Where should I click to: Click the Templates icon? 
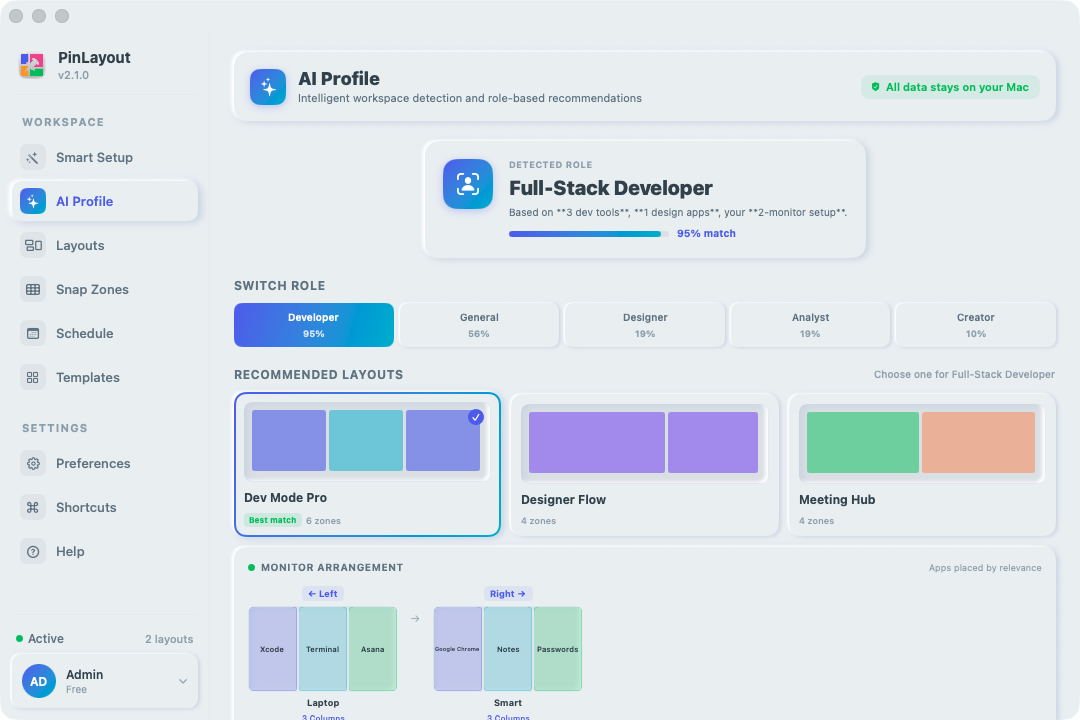click(x=32, y=378)
